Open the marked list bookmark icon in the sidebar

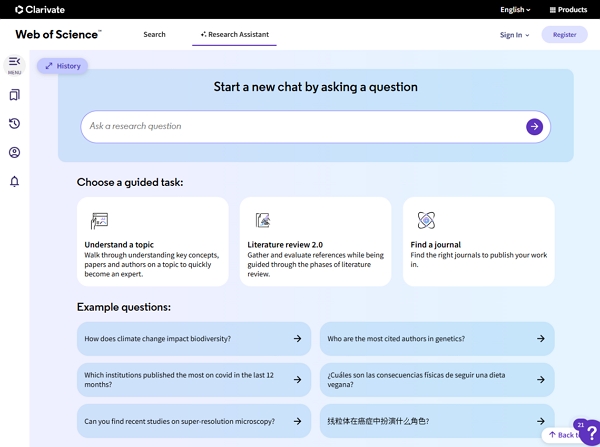coord(15,95)
